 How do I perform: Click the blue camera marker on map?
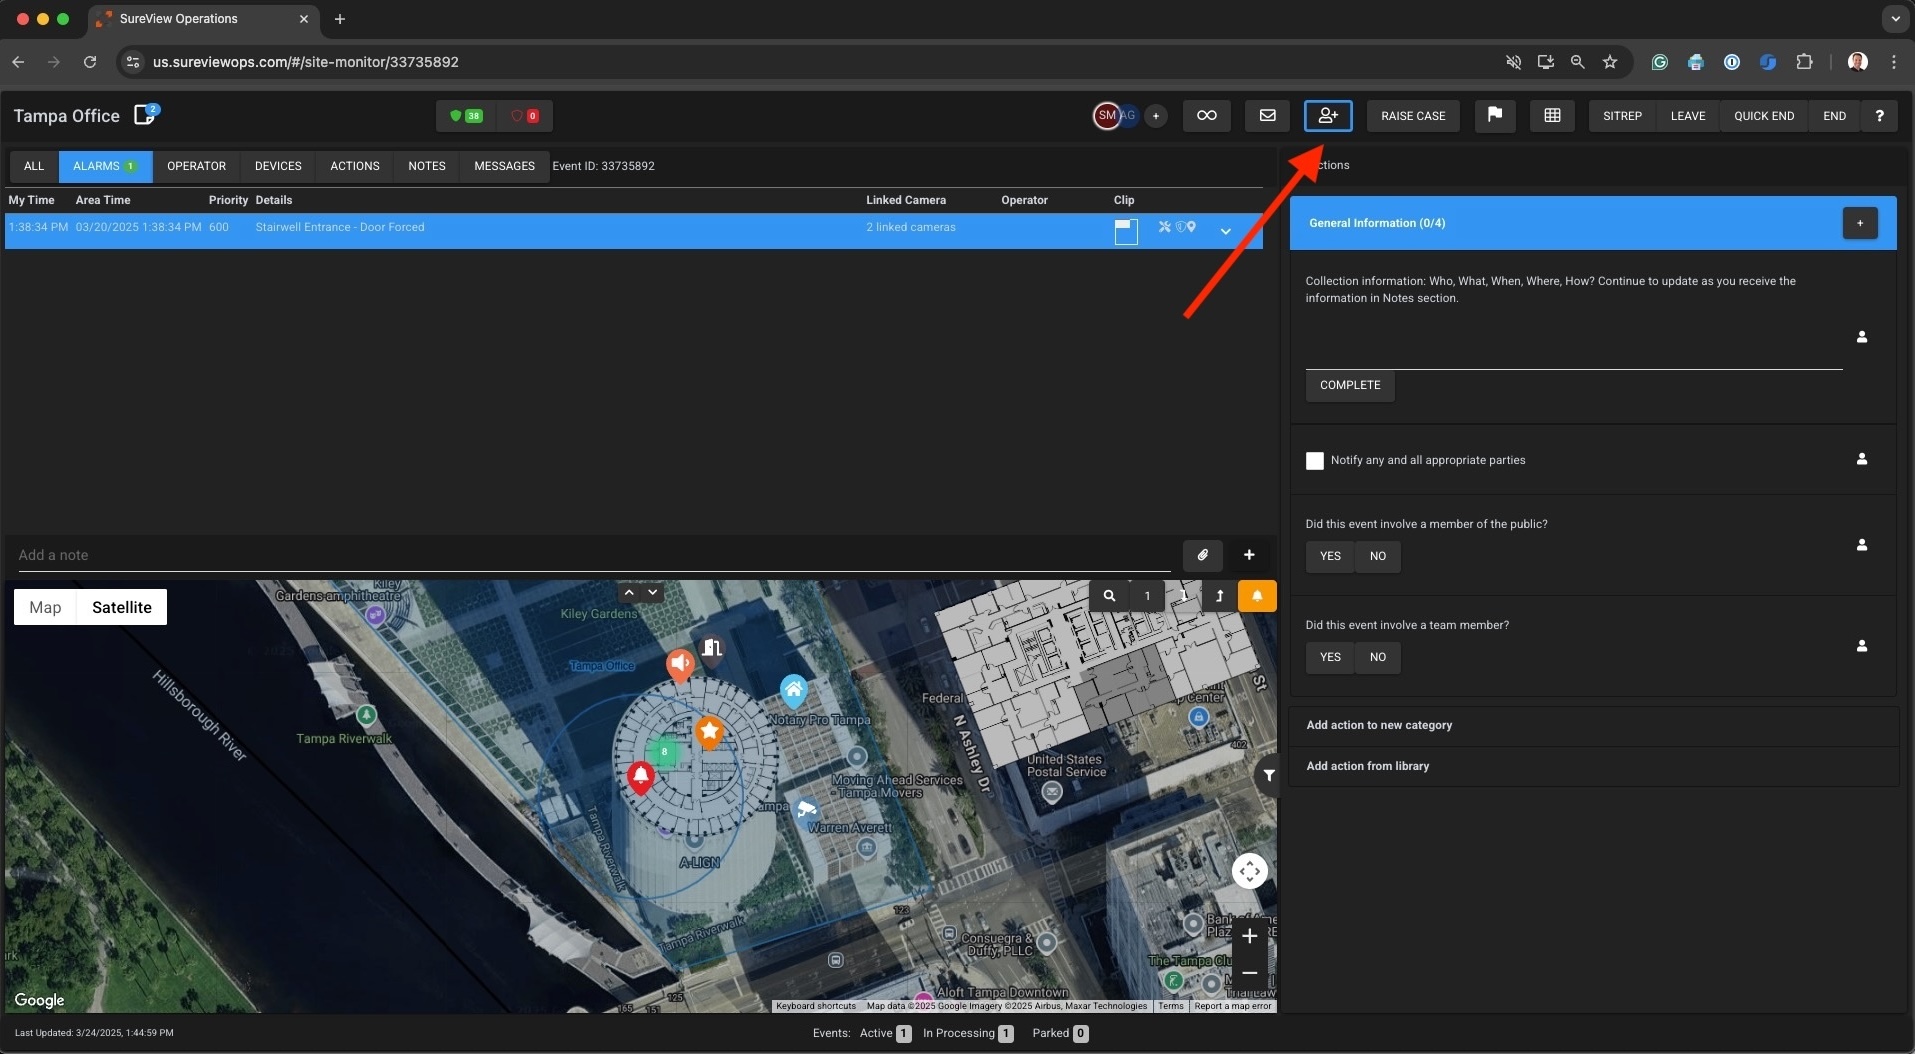click(x=807, y=810)
